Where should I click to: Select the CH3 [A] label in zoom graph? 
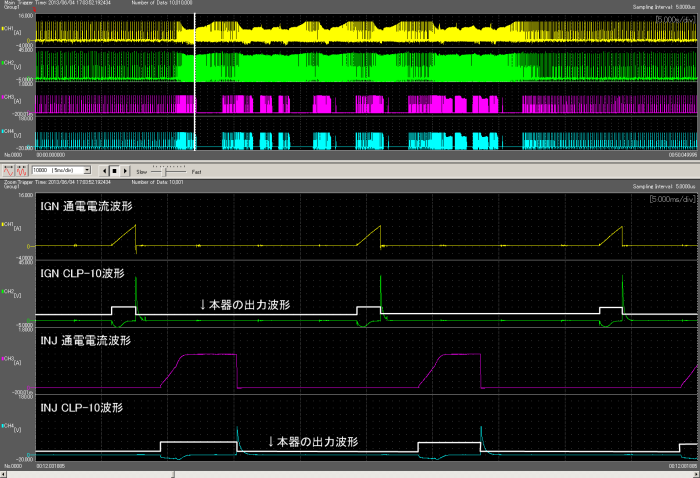pos(12,360)
